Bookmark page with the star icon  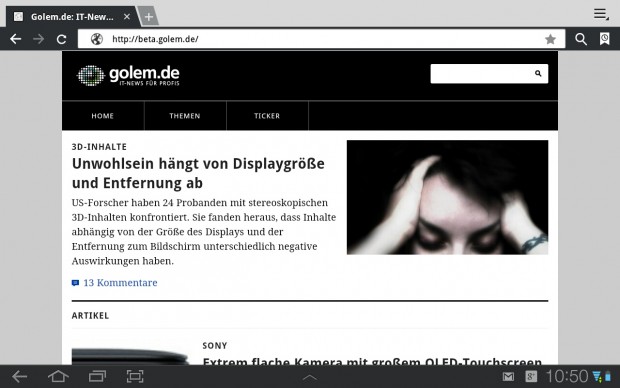pos(550,39)
